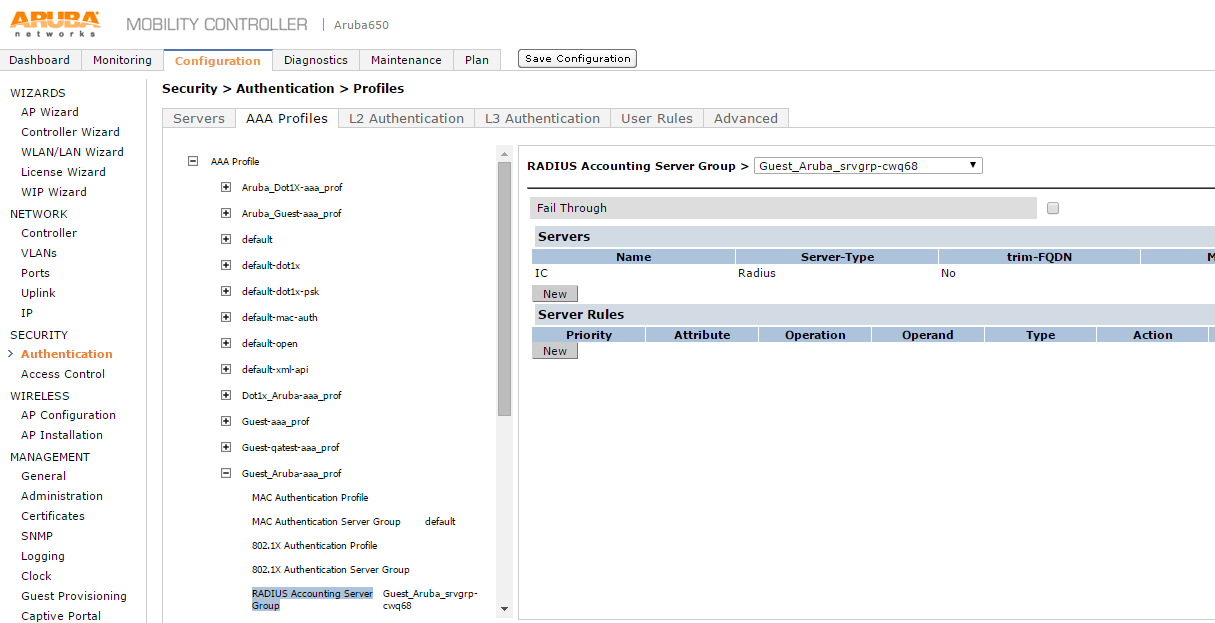Screen dimensions: 1215x623
Task: Click the tree panel scrollbar down arrow
Action: [504, 609]
